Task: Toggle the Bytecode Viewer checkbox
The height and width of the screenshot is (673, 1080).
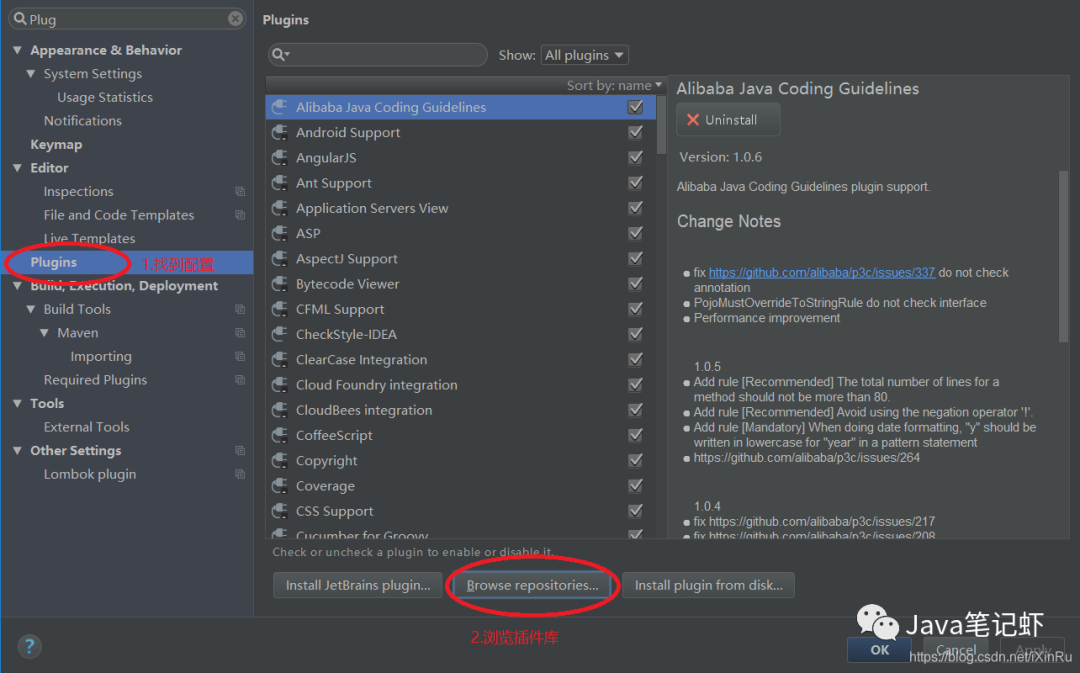Action: [635, 284]
